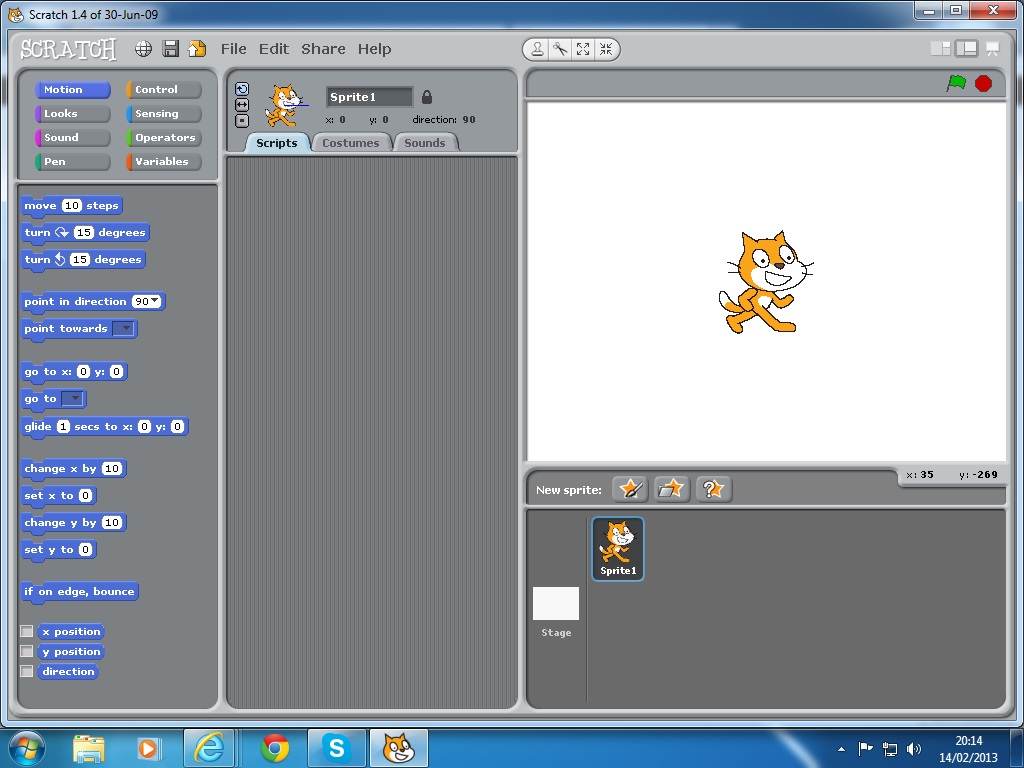Select the scissors Delete tool
The image size is (1024, 768).
pyautogui.click(x=561, y=48)
